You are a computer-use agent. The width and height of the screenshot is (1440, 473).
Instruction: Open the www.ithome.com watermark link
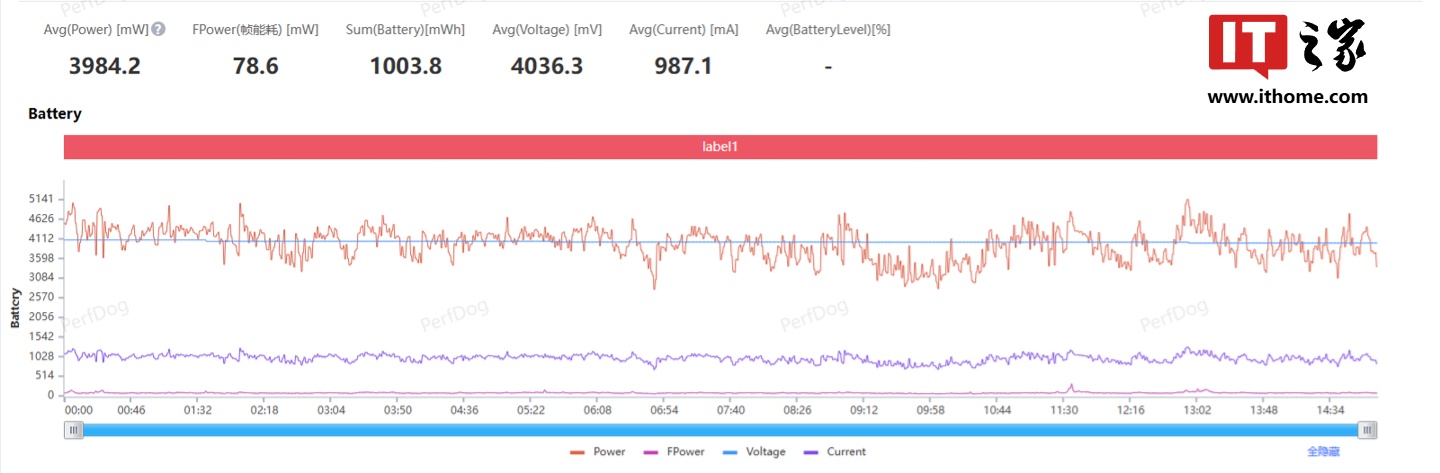tap(1287, 97)
